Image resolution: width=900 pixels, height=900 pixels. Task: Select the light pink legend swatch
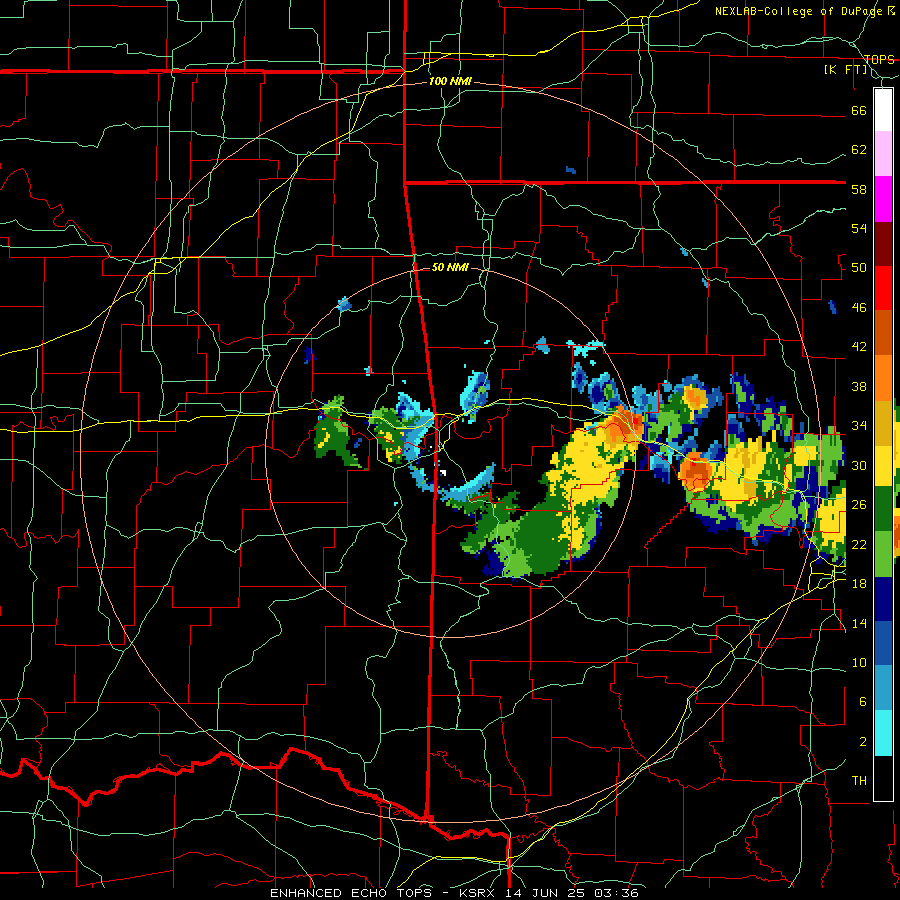pyautogui.click(x=883, y=154)
